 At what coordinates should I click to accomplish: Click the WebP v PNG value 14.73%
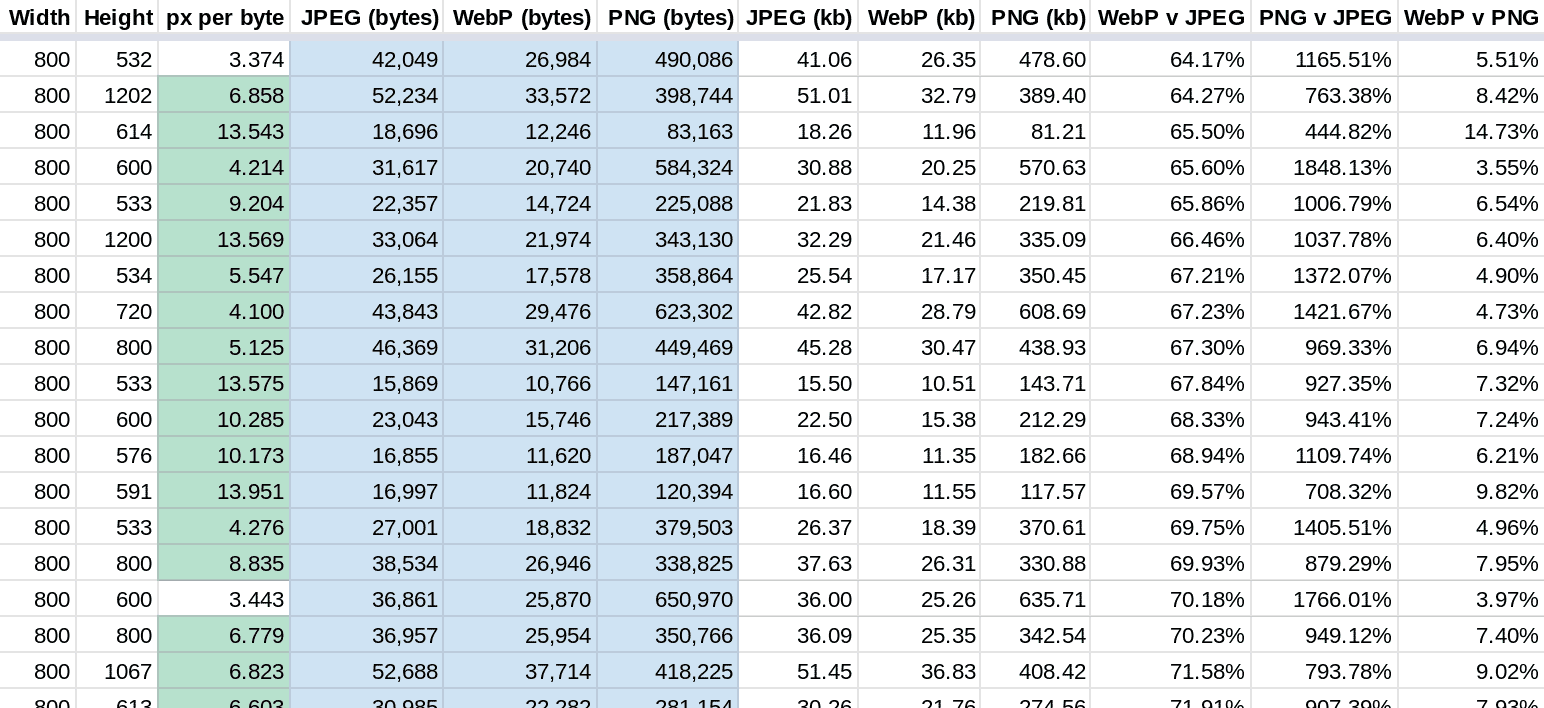point(1470,132)
